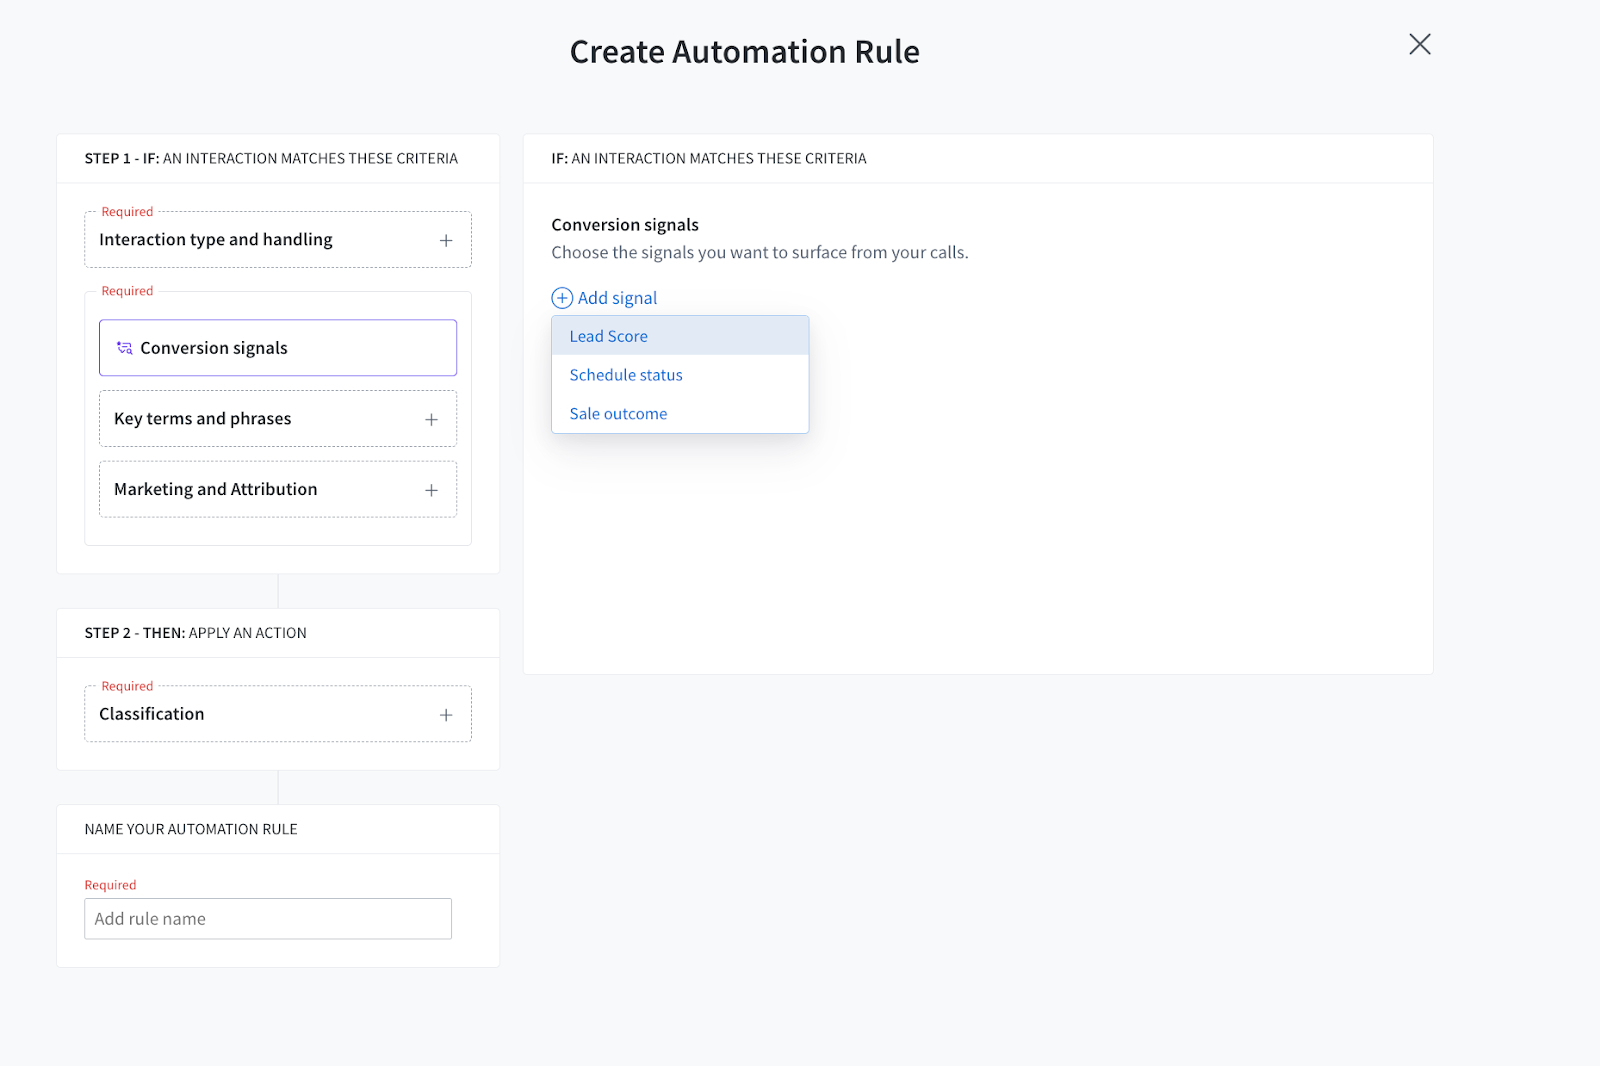
Task: Click the Name Your Automation Rule header
Action: coord(191,829)
